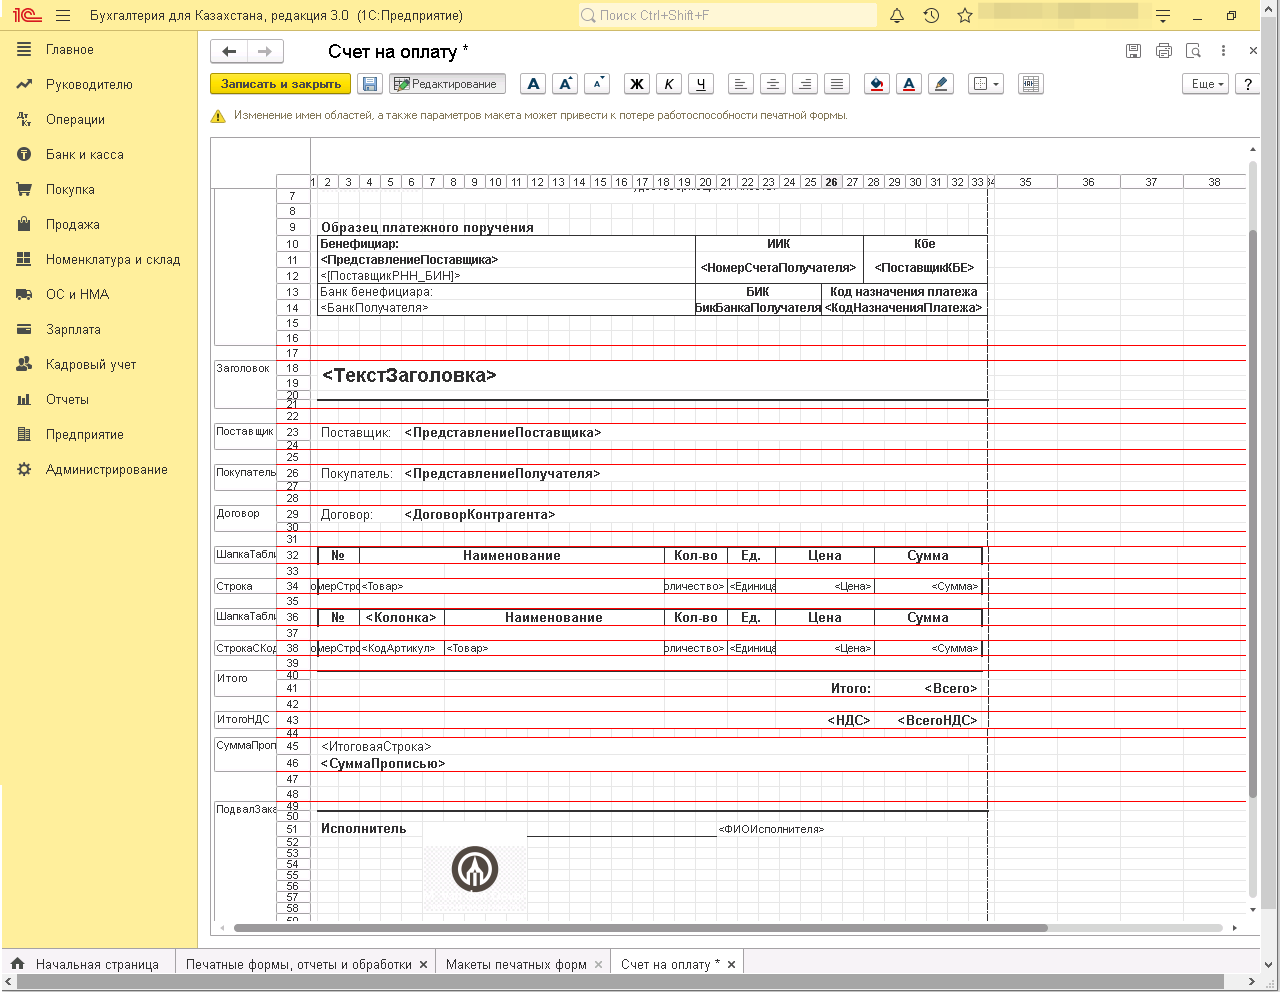Open the Администрирование section
The image size is (1280, 992).
pyautogui.click(x=107, y=469)
